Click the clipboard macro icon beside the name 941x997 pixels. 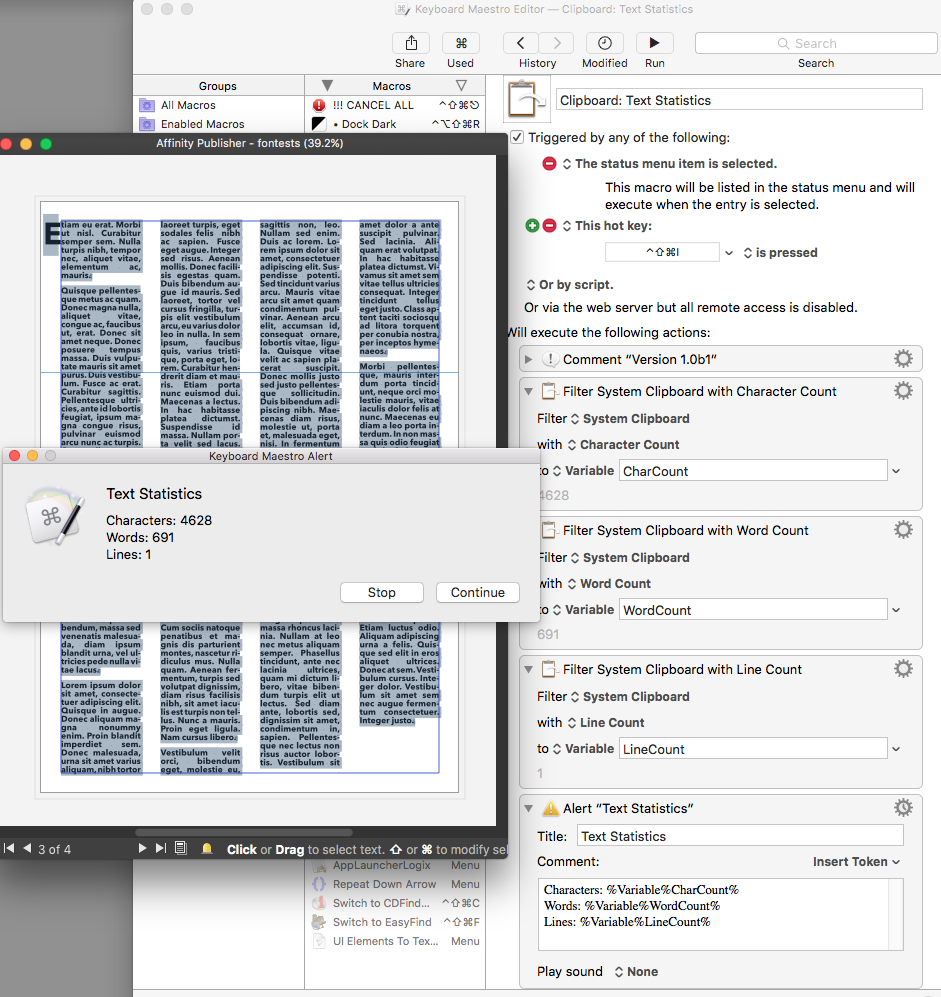(x=526, y=99)
